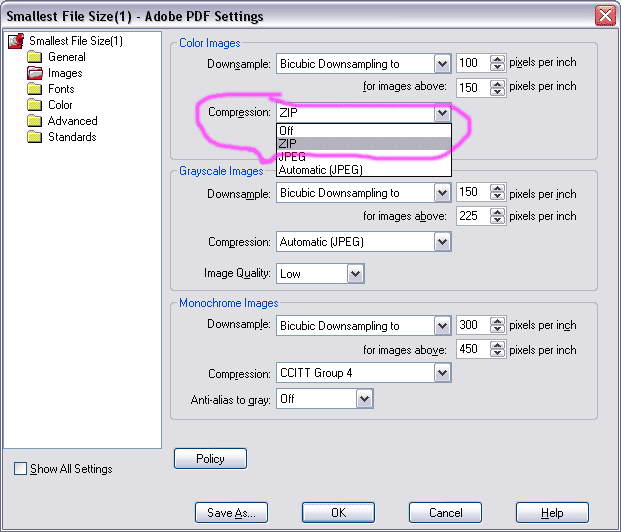The height and width of the screenshot is (532, 621).
Task: Click Color Images 100 ppi field
Action: (x=473, y=63)
